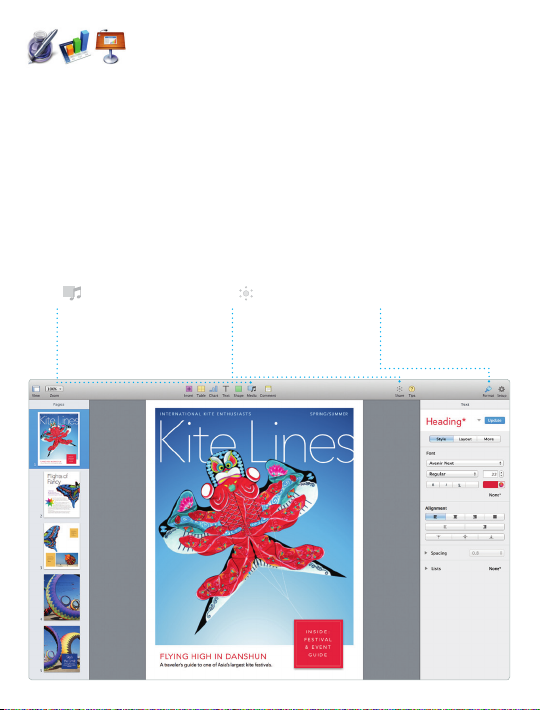Open the Avenir Next font dropdown

coord(464,463)
